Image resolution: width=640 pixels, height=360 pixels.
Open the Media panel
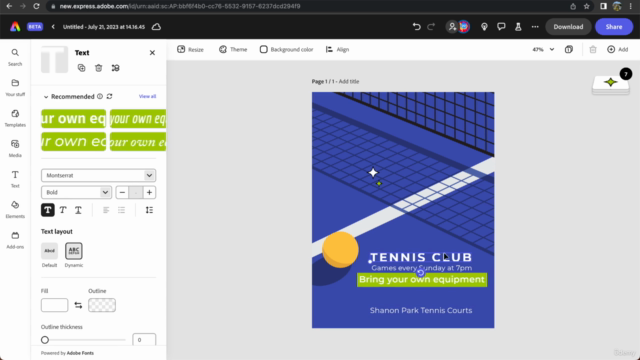[15, 148]
